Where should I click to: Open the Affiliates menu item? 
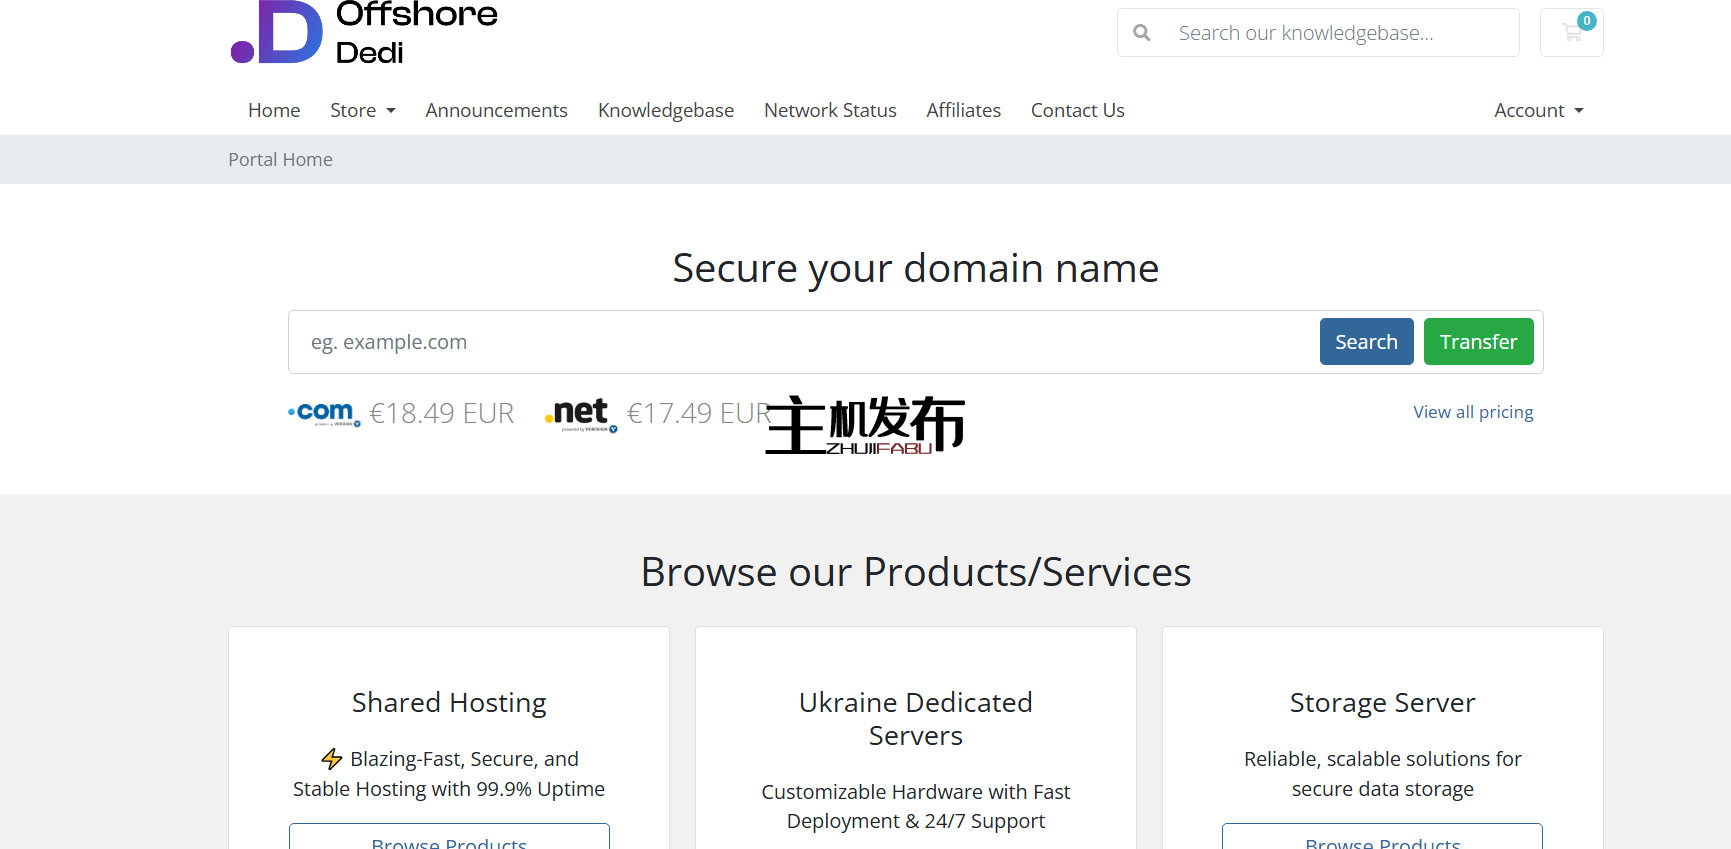tap(963, 110)
